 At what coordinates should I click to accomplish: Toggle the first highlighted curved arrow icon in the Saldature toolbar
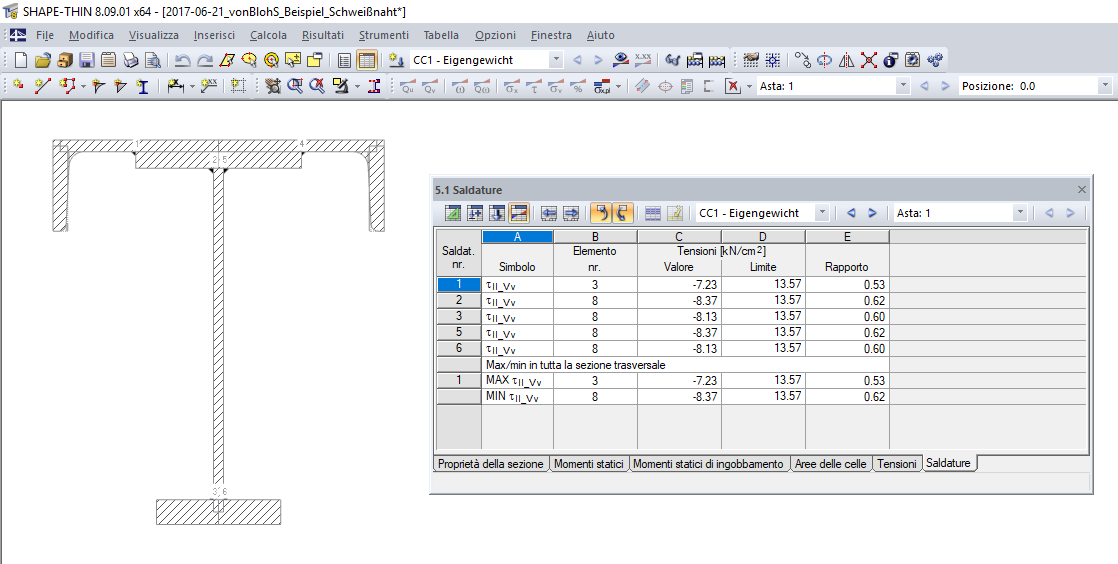[x=601, y=213]
